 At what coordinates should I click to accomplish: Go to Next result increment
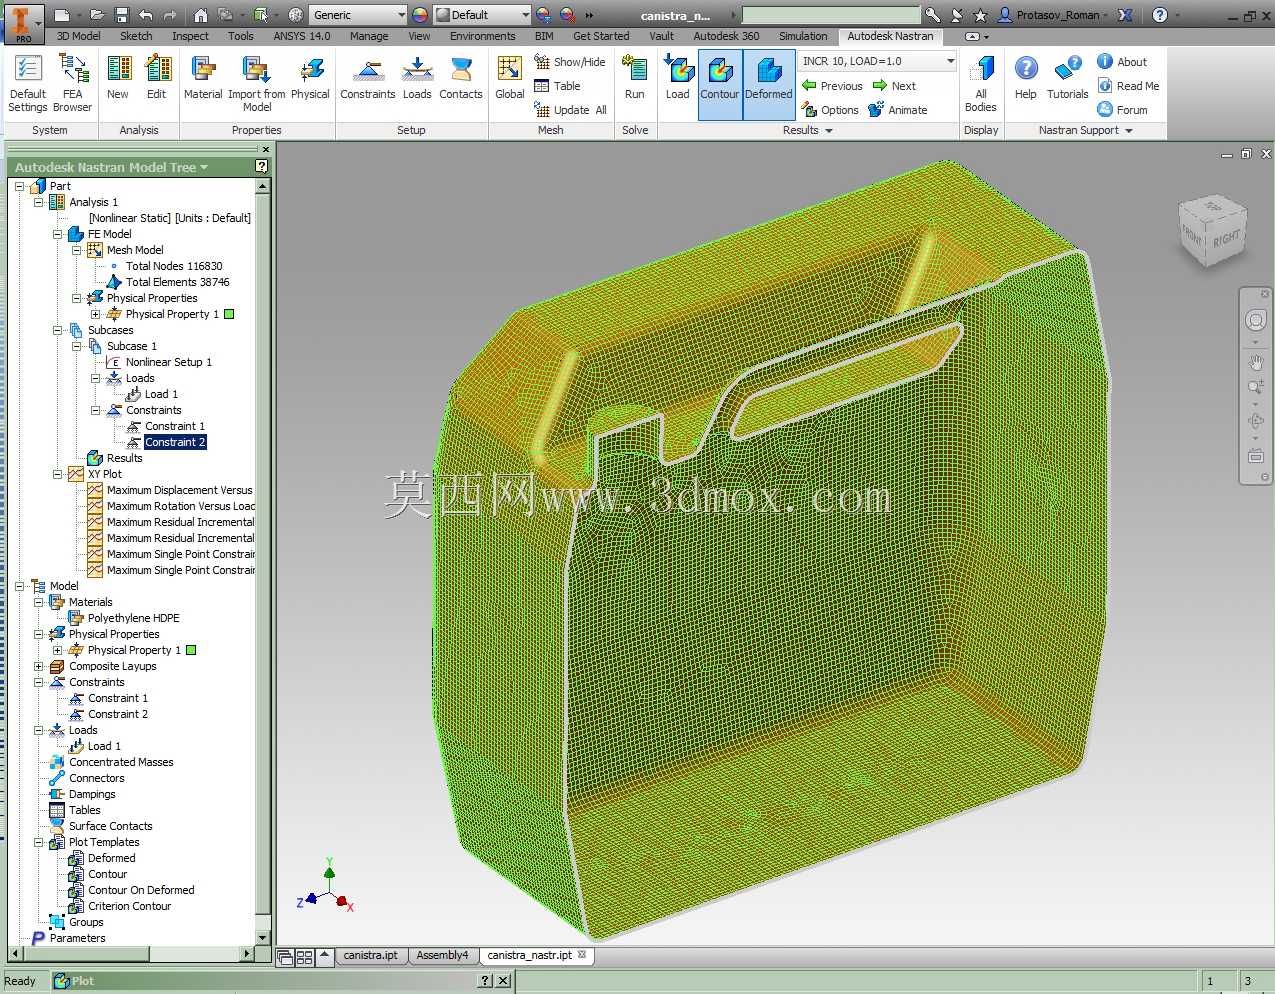894,86
